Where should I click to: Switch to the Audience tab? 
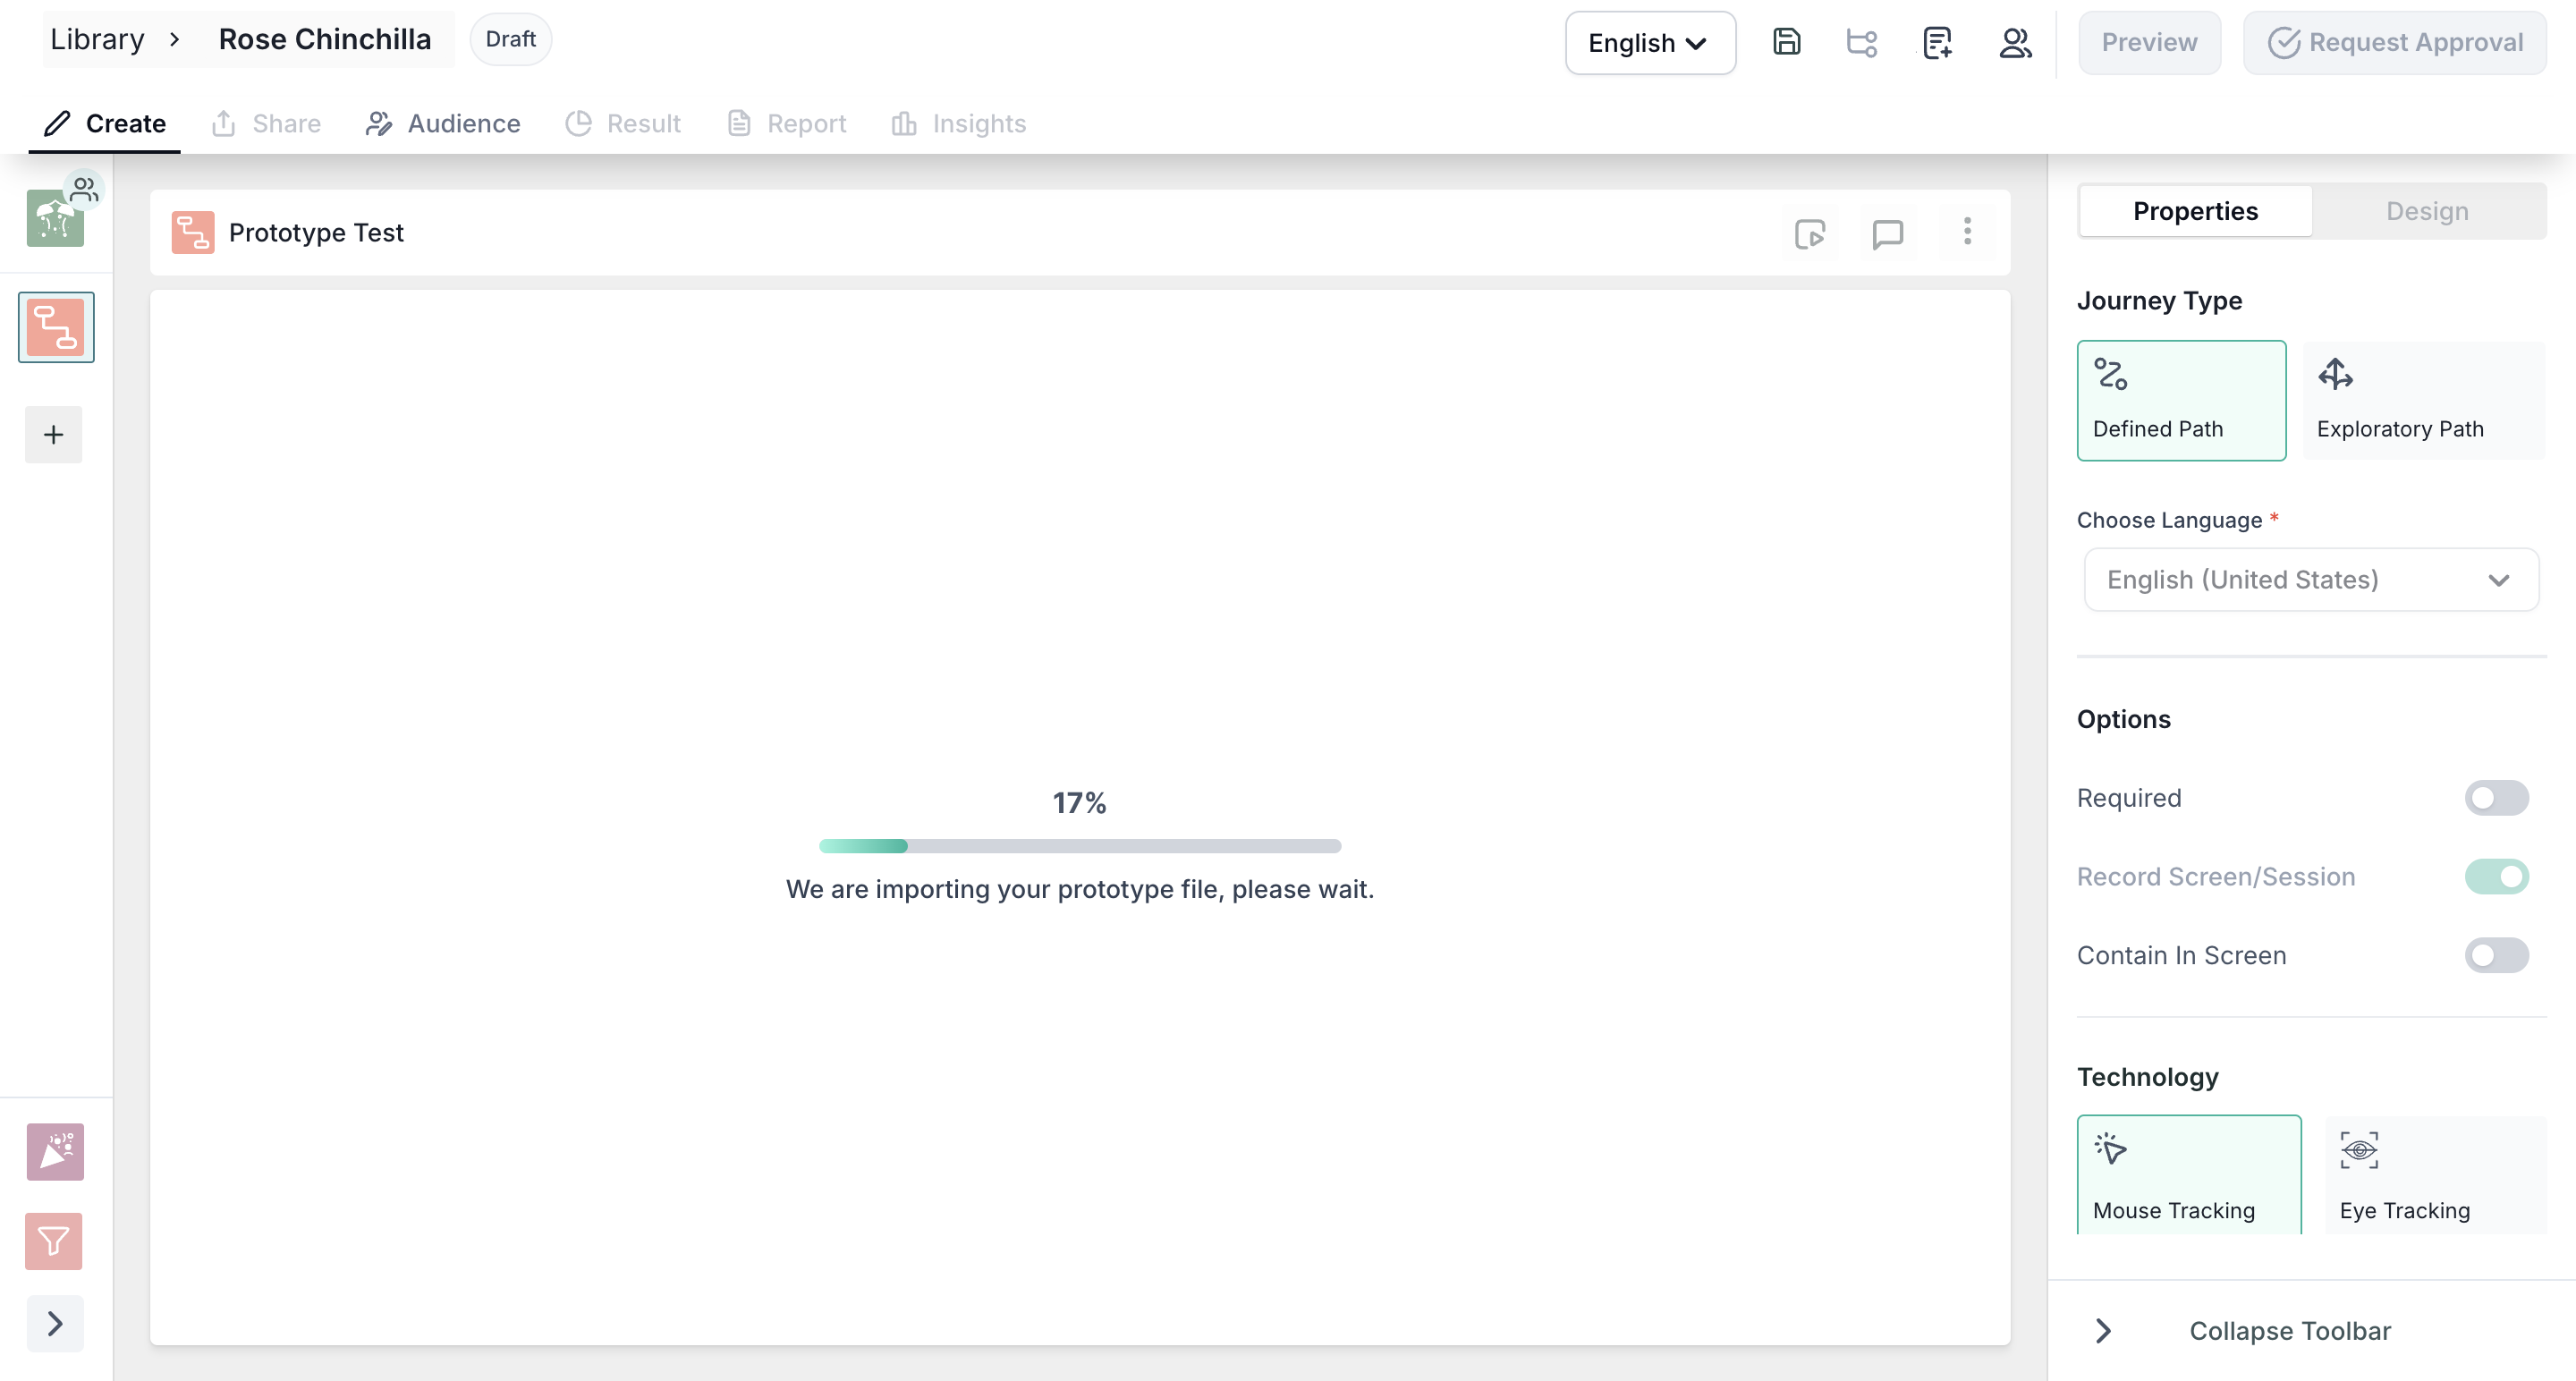pos(443,124)
